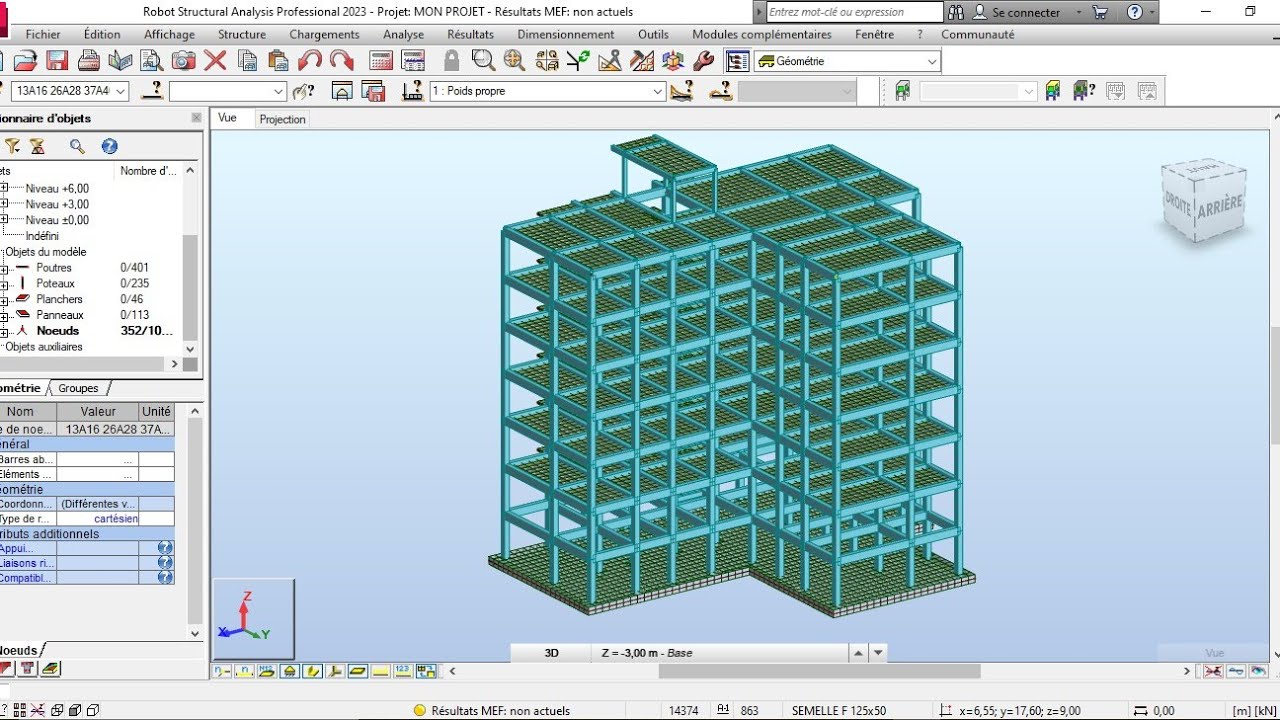Click SEMELLE F 125x50 status entry

[x=839, y=711]
